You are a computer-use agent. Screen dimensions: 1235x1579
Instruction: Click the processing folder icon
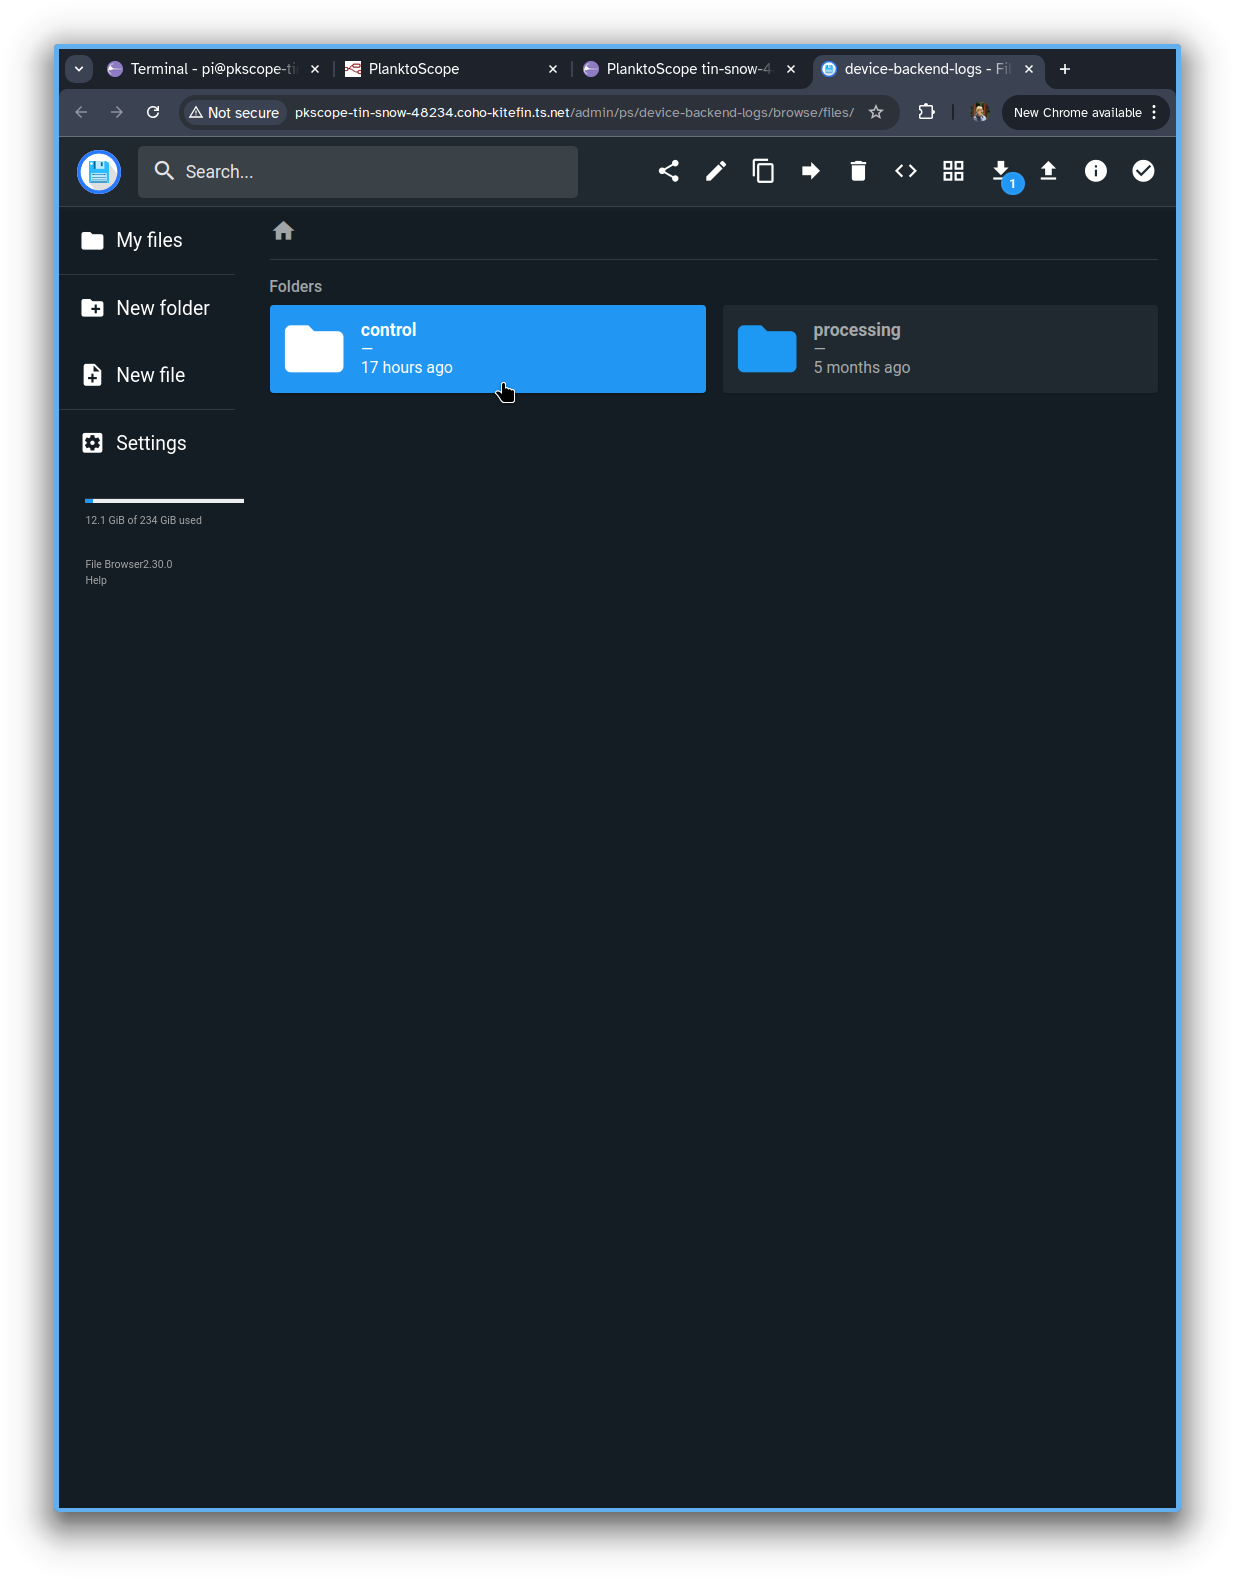click(767, 349)
